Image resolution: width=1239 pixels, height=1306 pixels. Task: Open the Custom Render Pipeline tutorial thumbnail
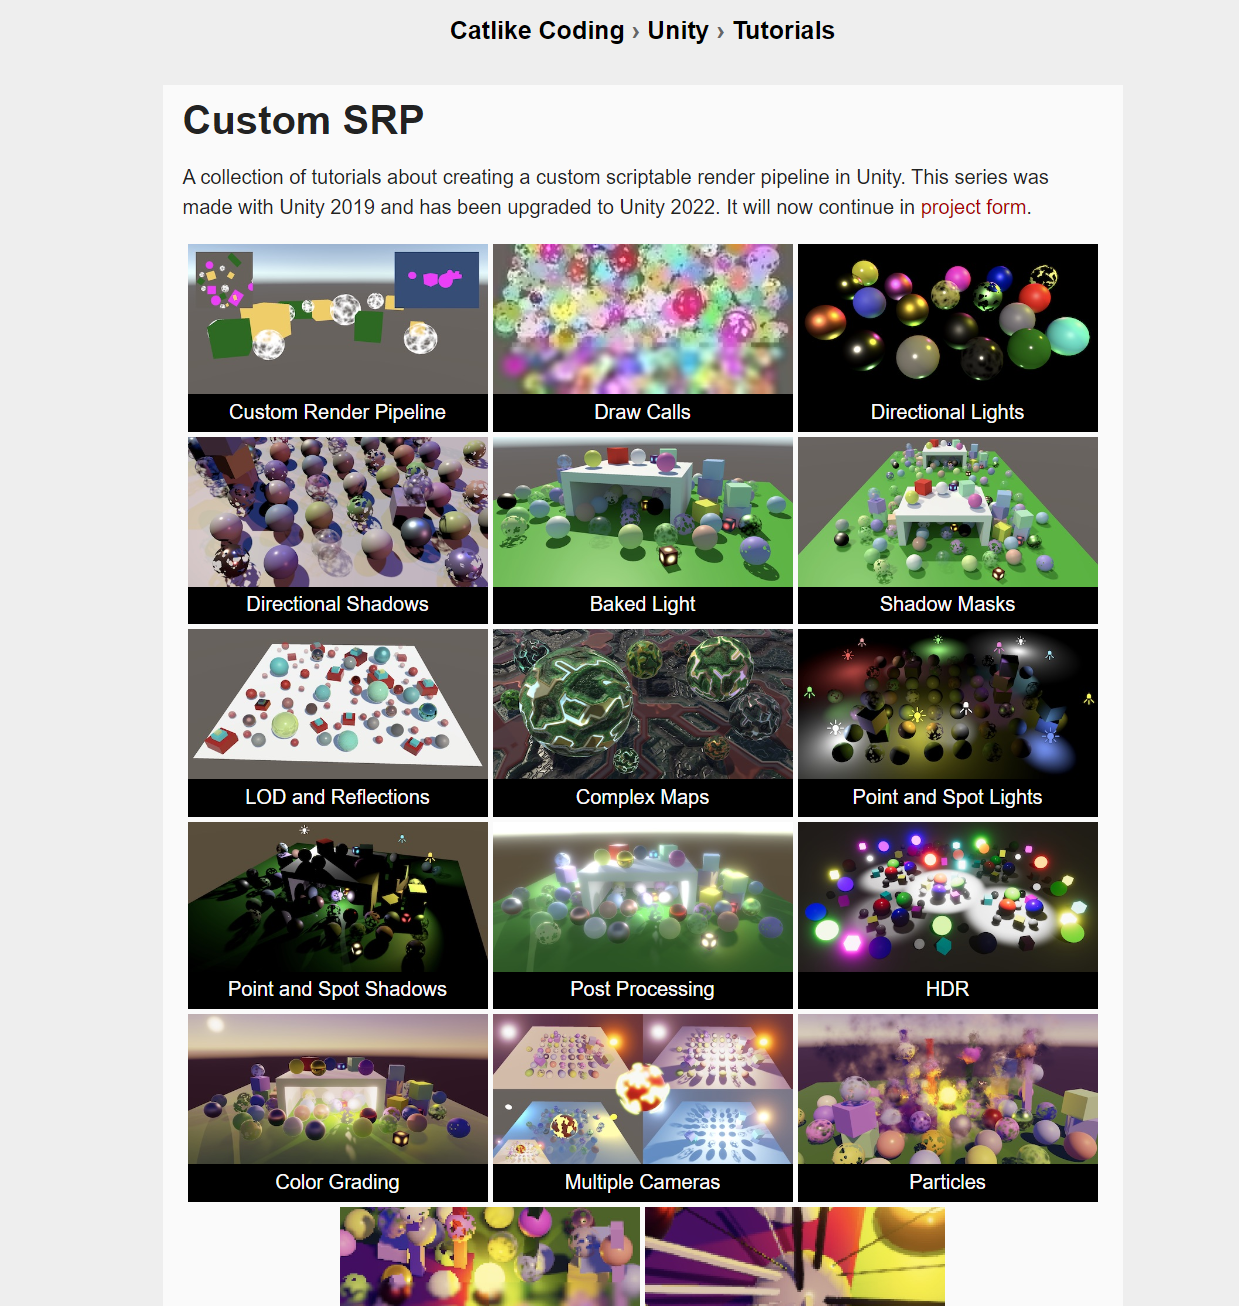click(x=338, y=338)
